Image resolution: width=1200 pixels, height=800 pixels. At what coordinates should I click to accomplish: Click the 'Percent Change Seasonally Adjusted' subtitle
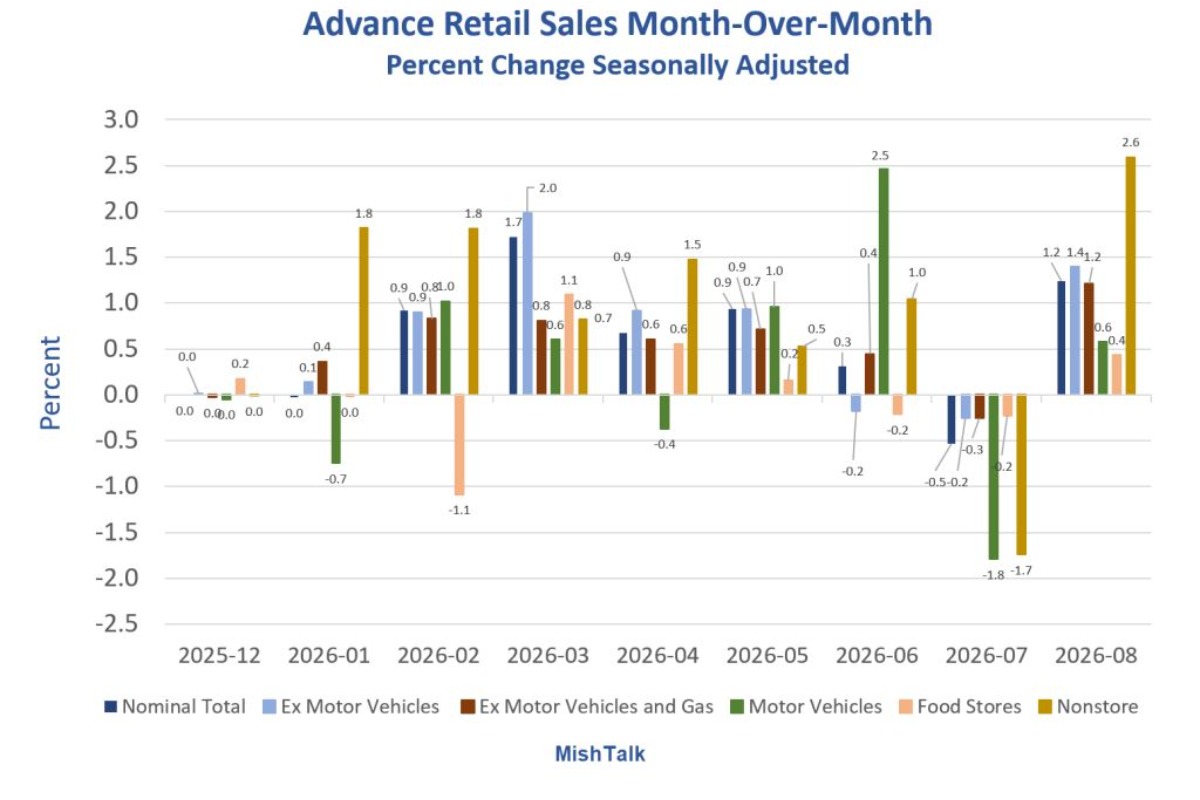click(x=618, y=65)
